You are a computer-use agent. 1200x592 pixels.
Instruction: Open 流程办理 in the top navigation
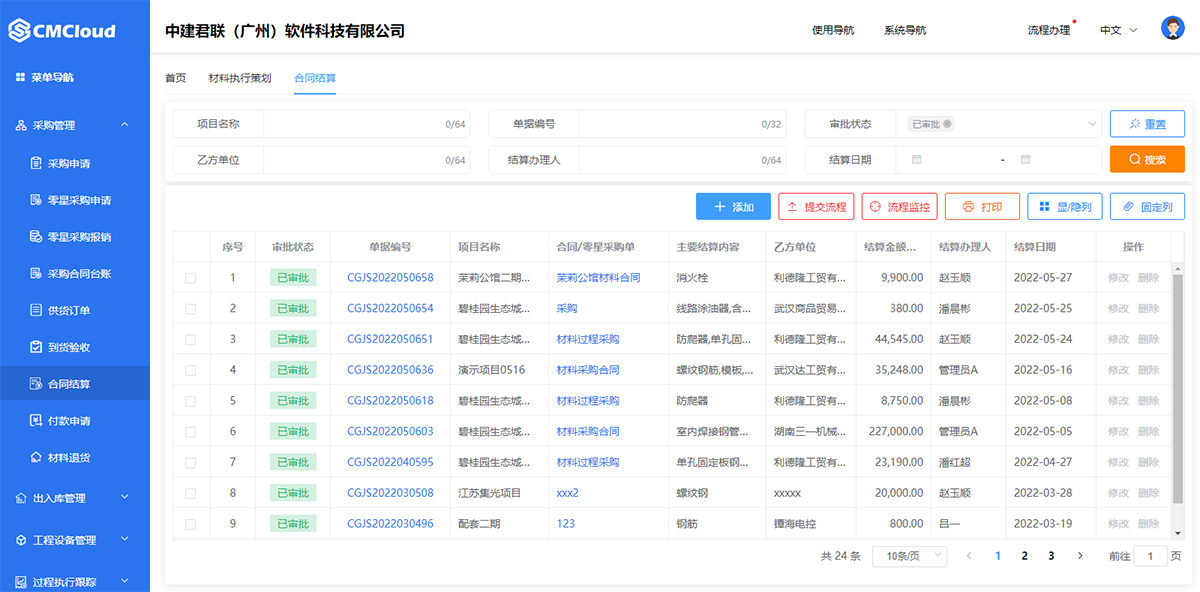(x=1048, y=30)
